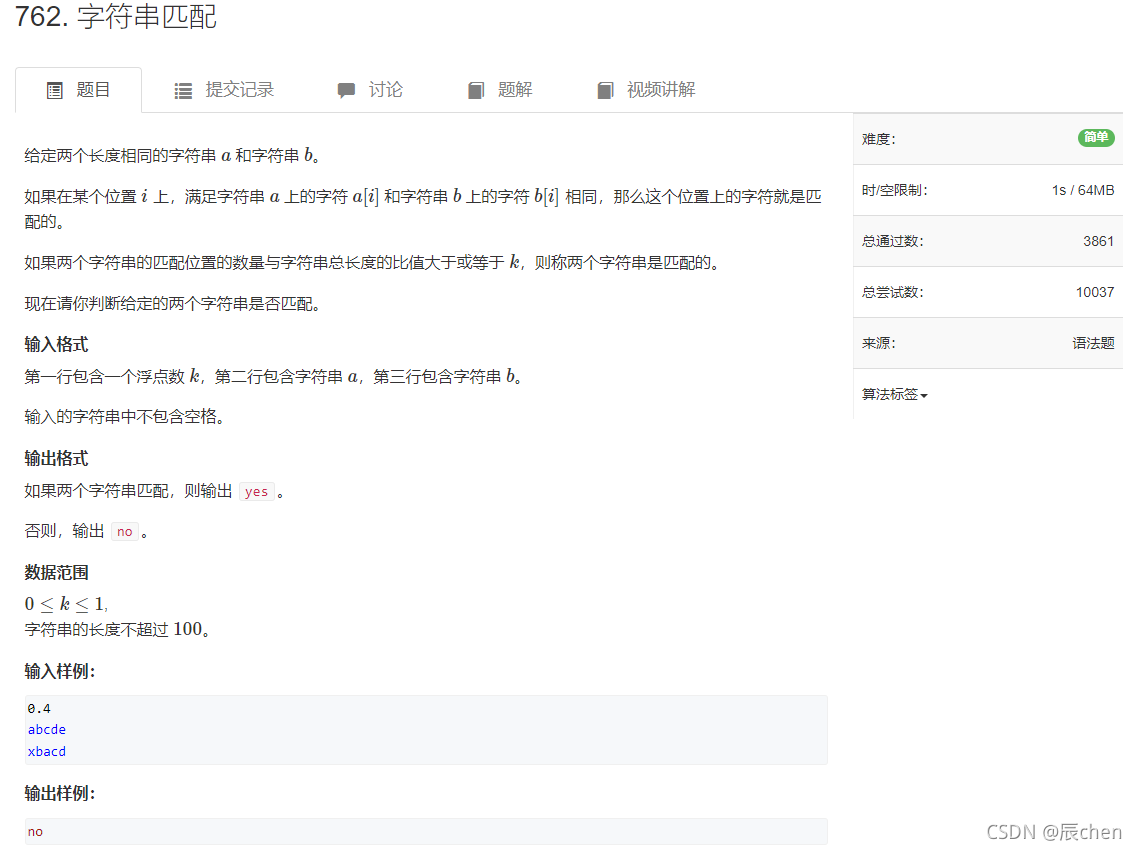This screenshot has width=1137, height=850.
Task: Click the output sample no code block
Action: [35, 831]
